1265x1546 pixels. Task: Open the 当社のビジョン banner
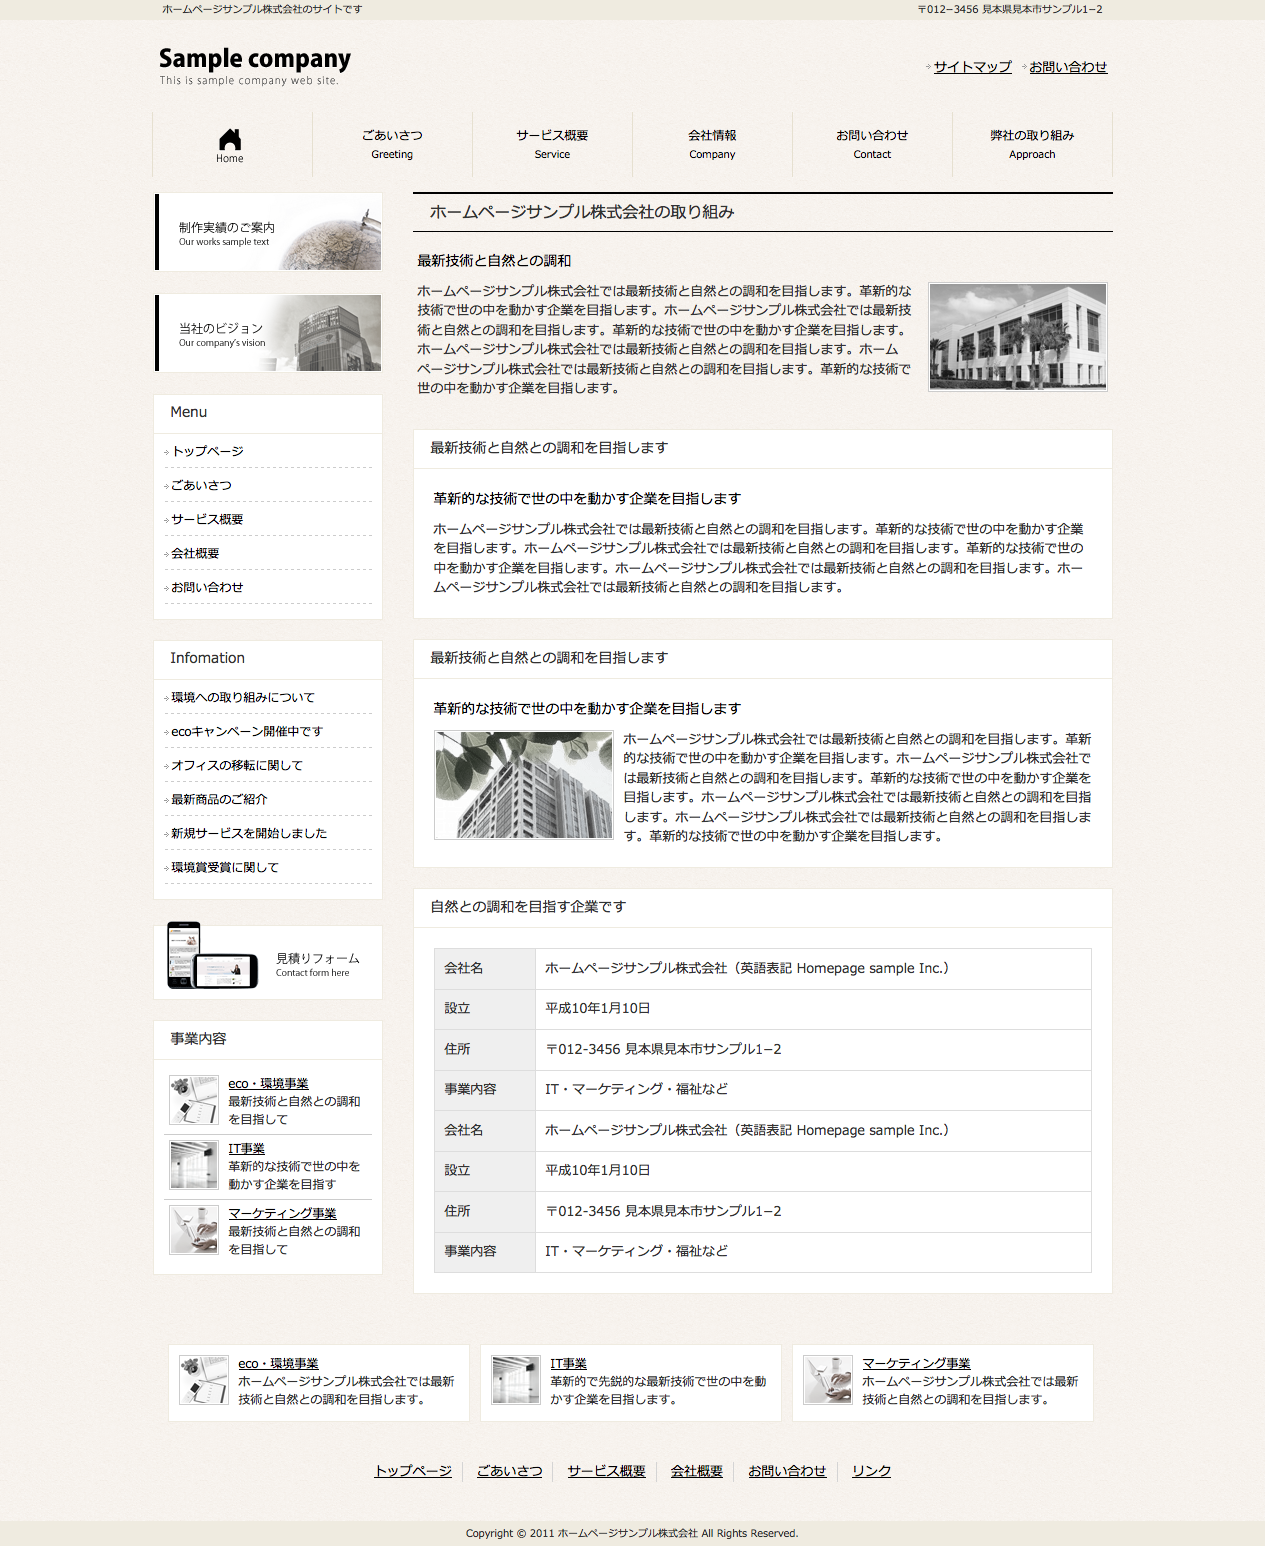point(268,333)
